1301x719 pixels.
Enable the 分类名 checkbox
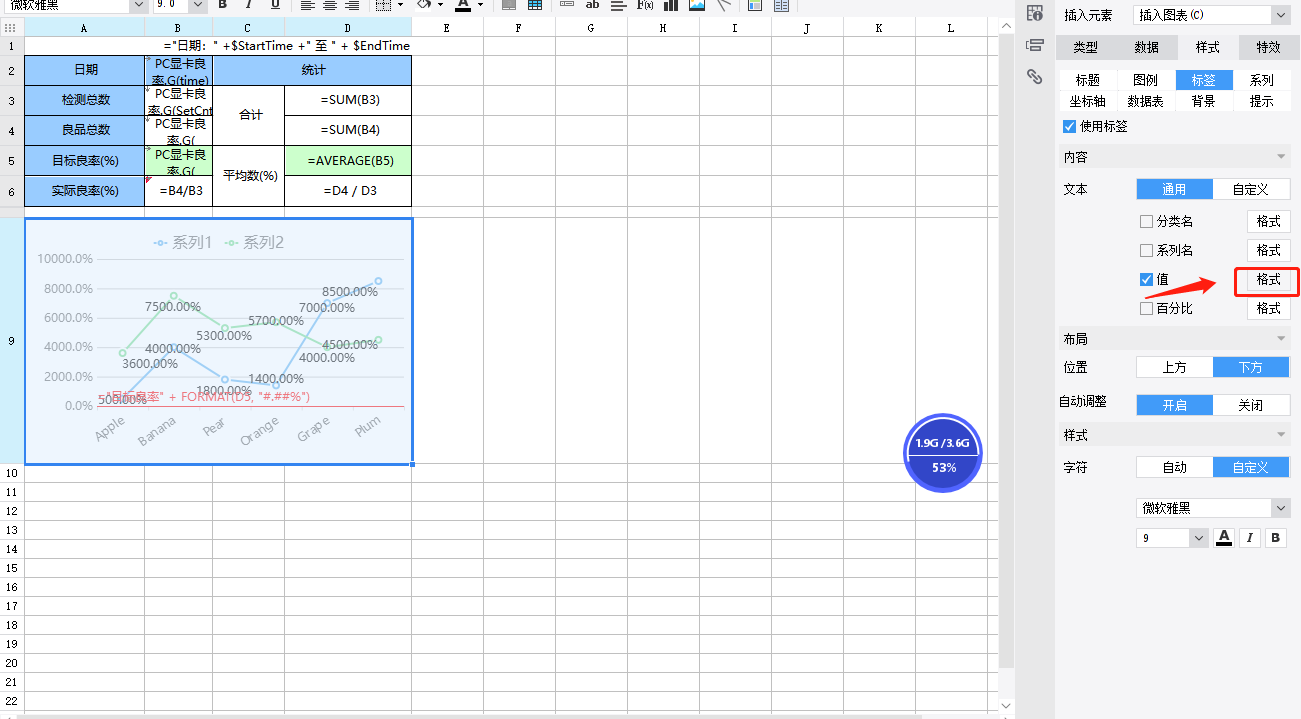pos(1146,222)
